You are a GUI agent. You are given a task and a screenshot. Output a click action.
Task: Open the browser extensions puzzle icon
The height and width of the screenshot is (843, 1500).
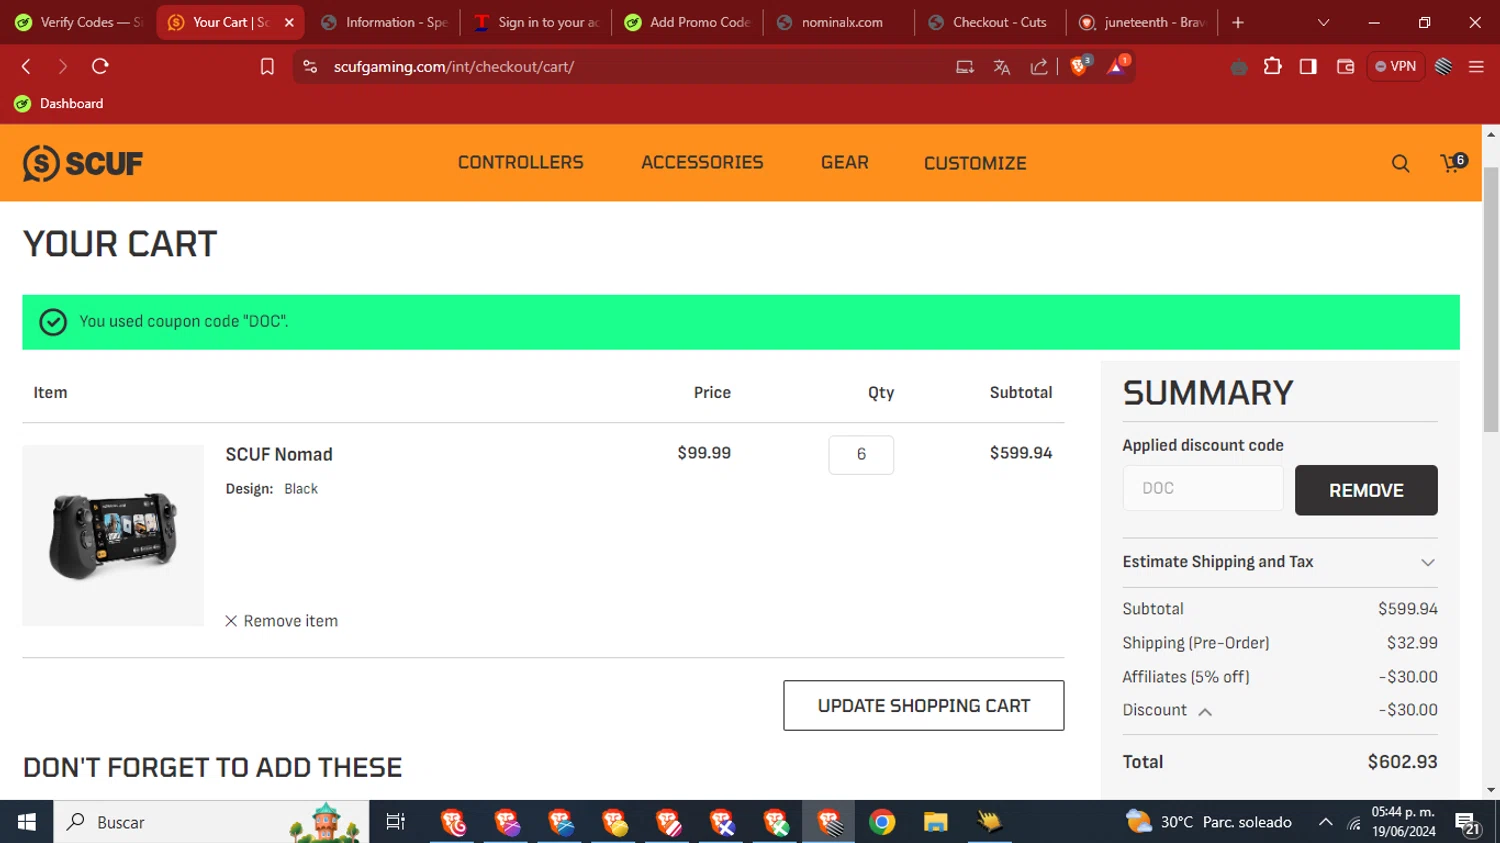[1272, 66]
